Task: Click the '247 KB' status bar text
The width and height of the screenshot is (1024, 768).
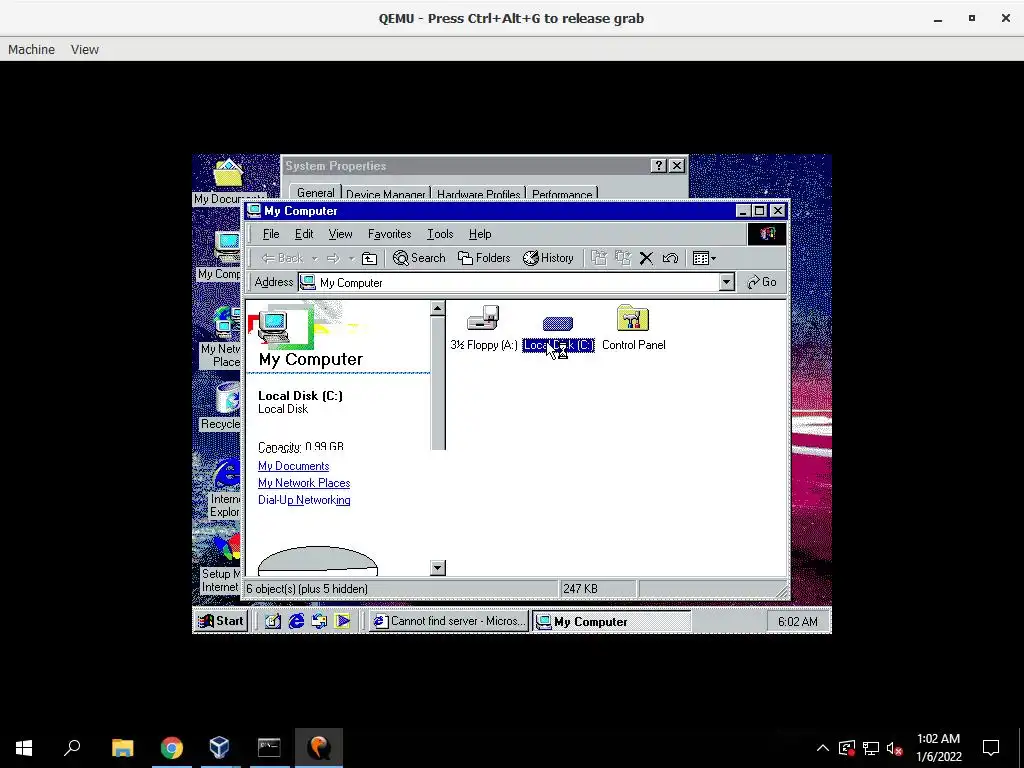Action: [x=581, y=589]
